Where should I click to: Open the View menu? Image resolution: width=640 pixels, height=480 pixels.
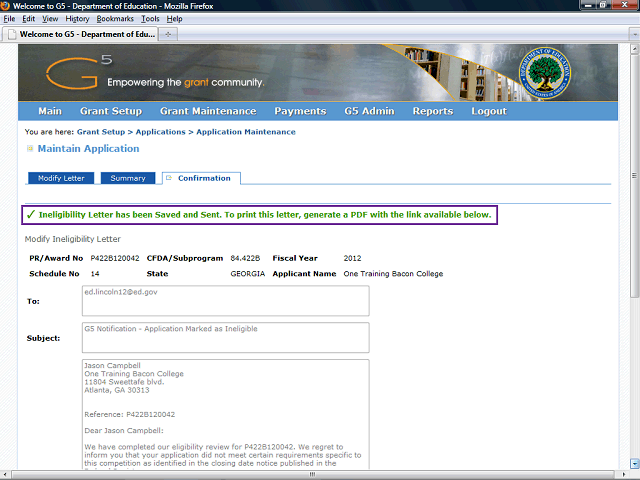50,19
